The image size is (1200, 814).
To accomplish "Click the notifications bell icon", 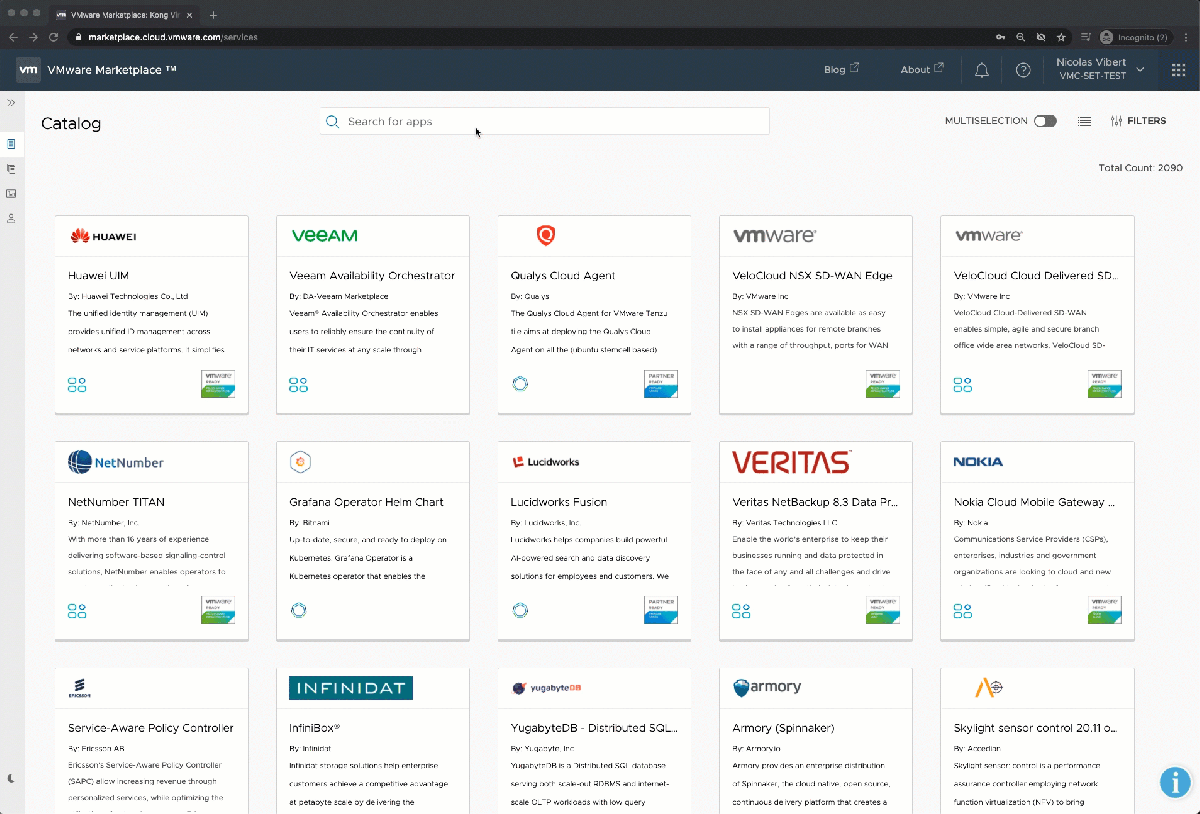I will coord(982,70).
